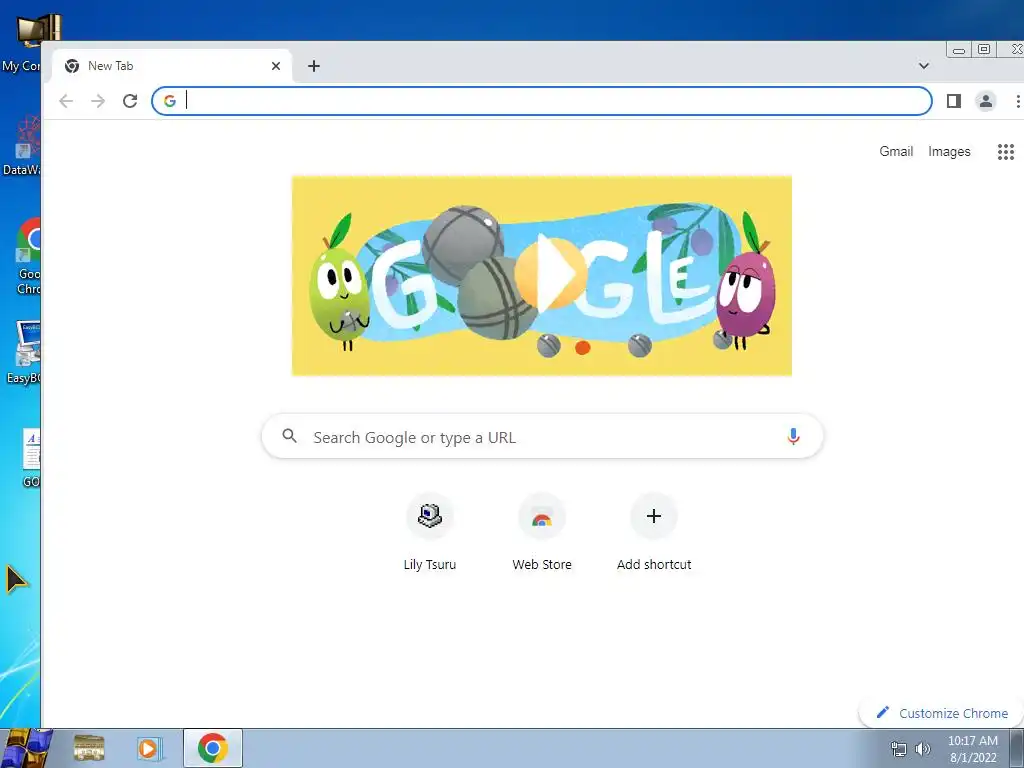1024x768 pixels.
Task: Click the Add shortcut button
Action: click(654, 534)
